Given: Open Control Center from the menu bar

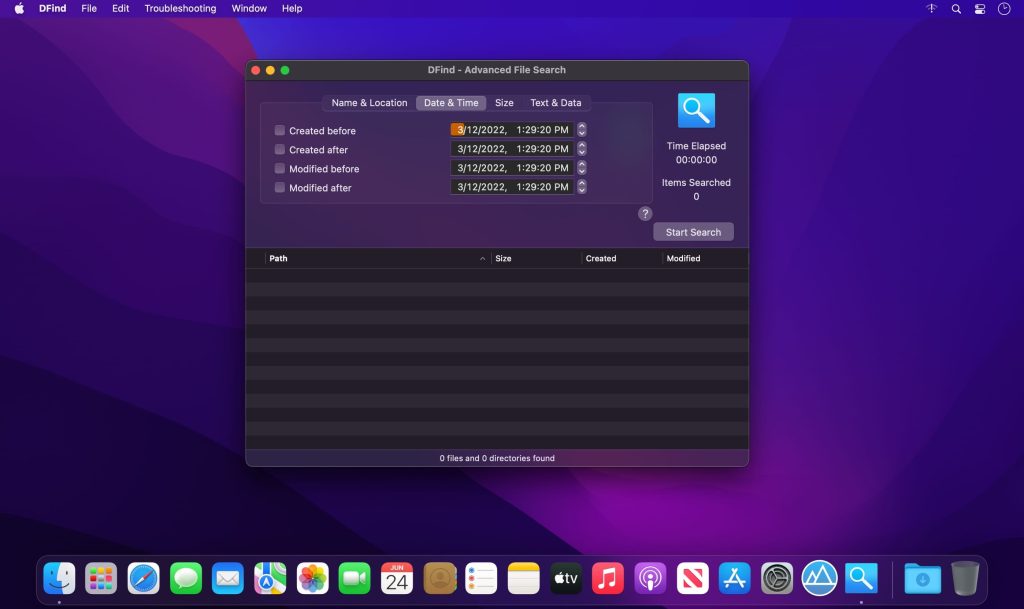Looking at the screenshot, I should [x=979, y=8].
